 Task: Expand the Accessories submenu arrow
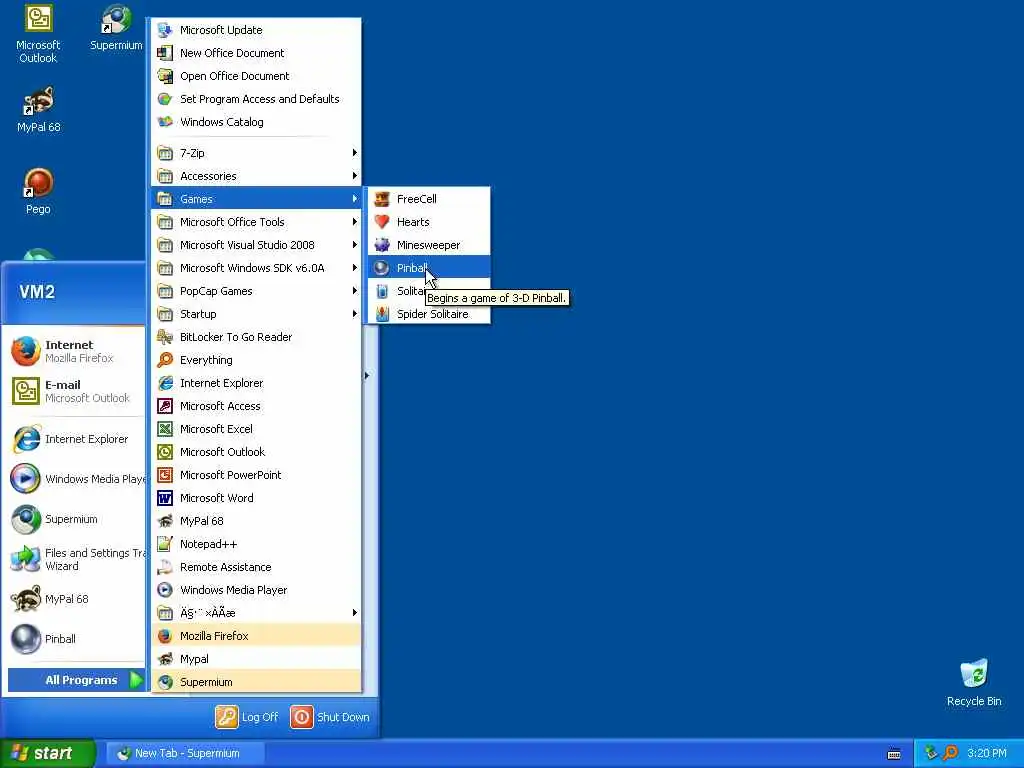355,176
